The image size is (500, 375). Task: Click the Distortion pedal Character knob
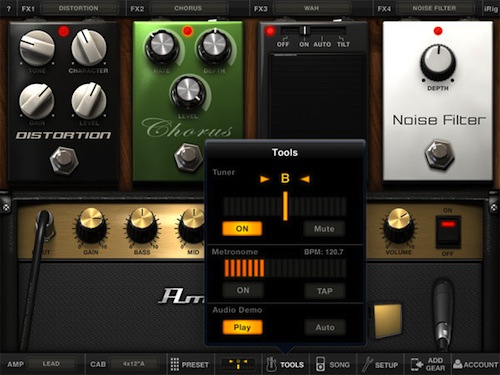[89, 47]
